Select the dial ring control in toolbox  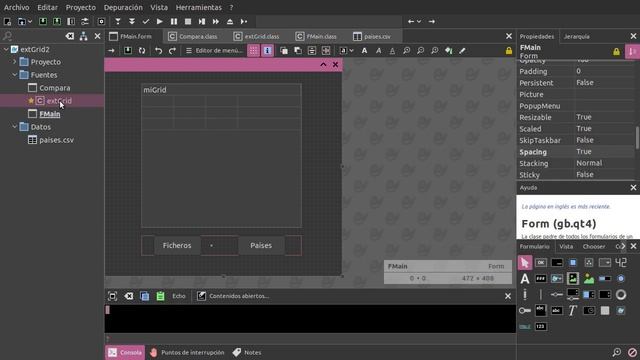(x=621, y=294)
